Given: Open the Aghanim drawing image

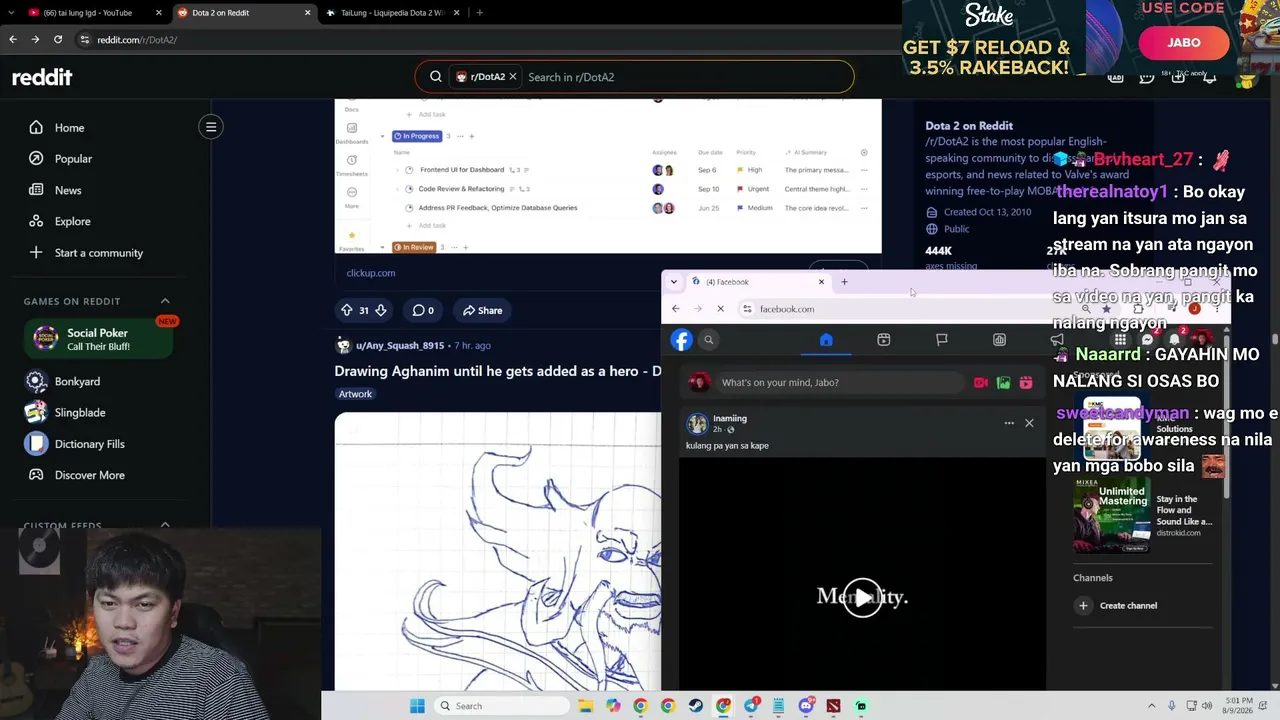Looking at the screenshot, I should 498,551.
